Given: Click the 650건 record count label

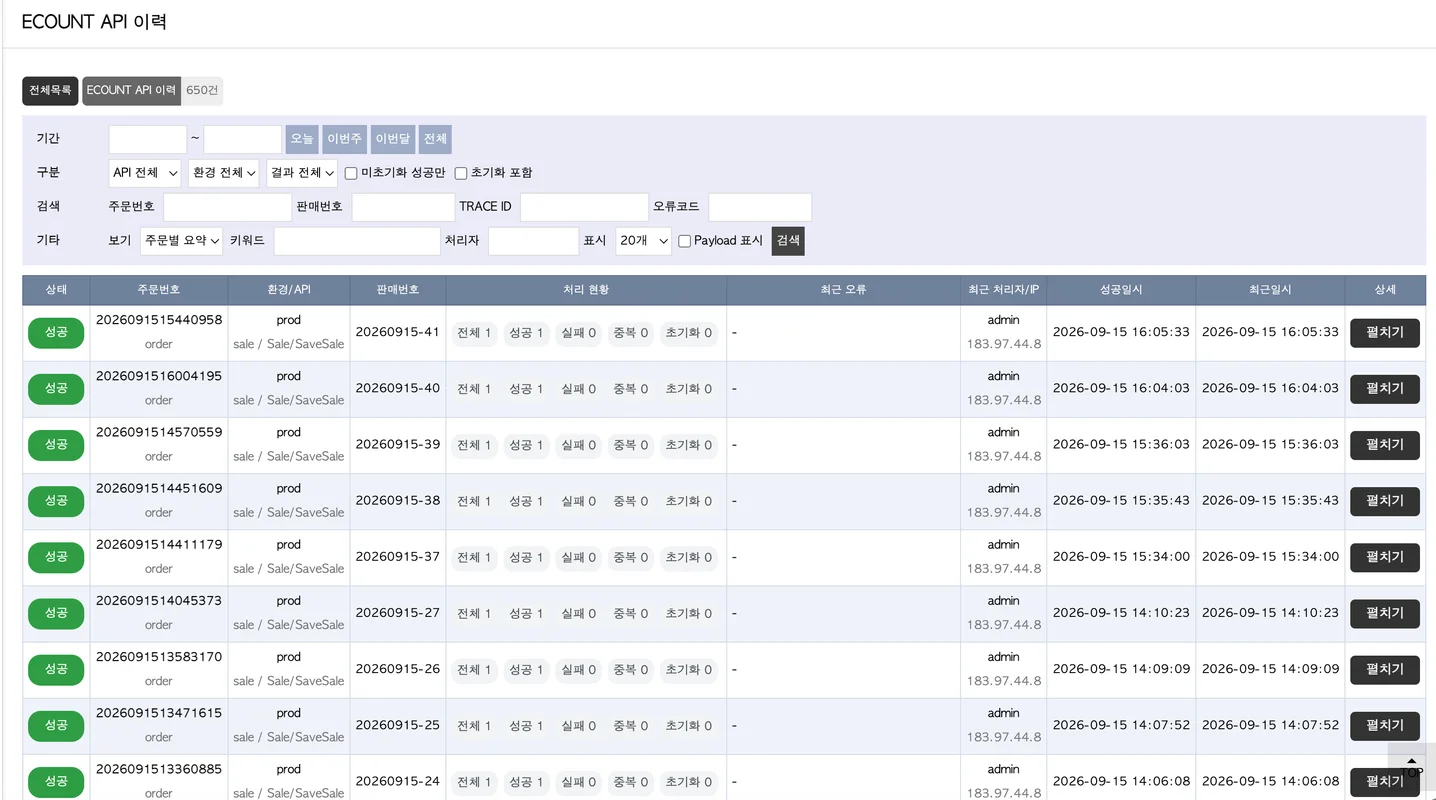Looking at the screenshot, I should pos(202,90).
